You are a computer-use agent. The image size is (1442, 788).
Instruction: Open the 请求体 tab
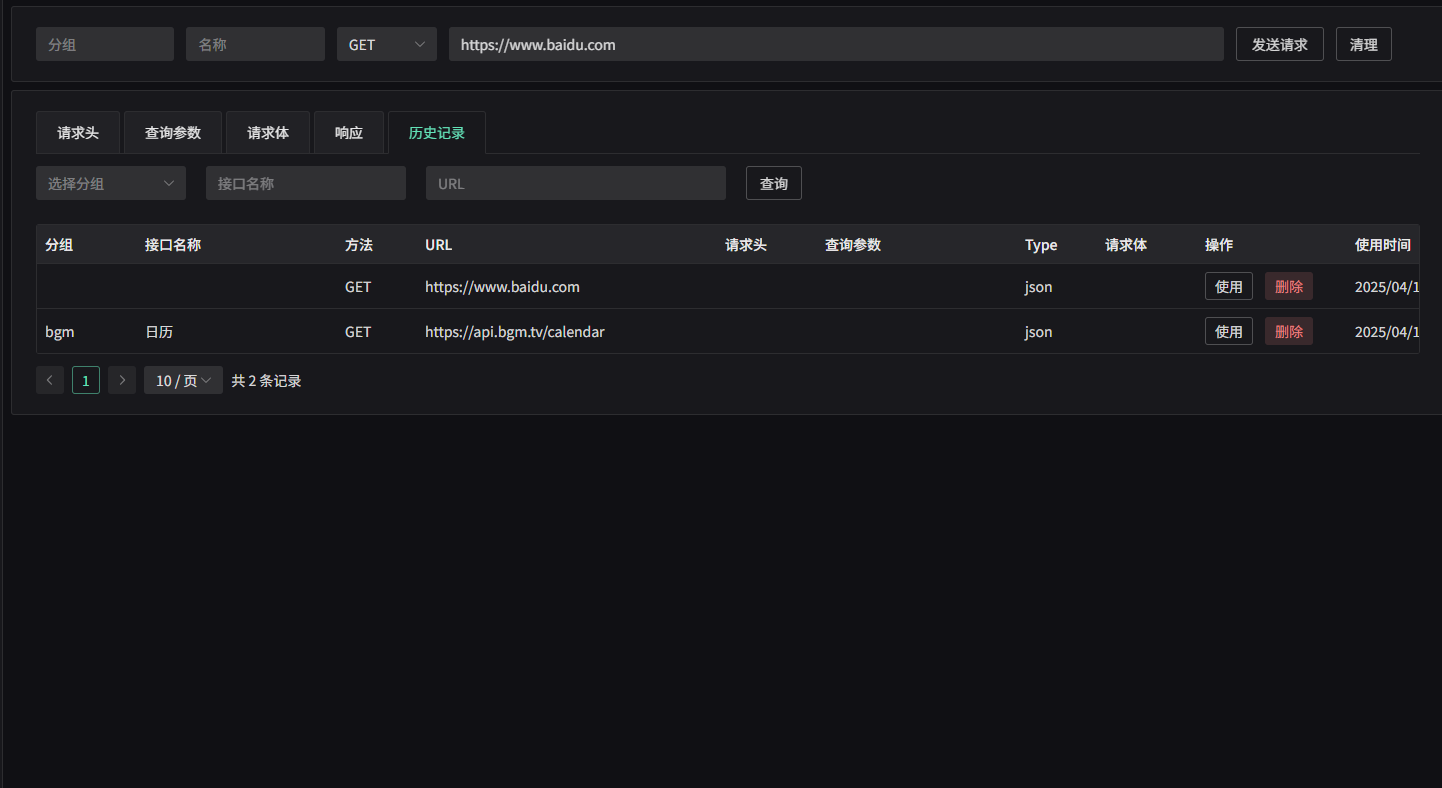(x=268, y=133)
